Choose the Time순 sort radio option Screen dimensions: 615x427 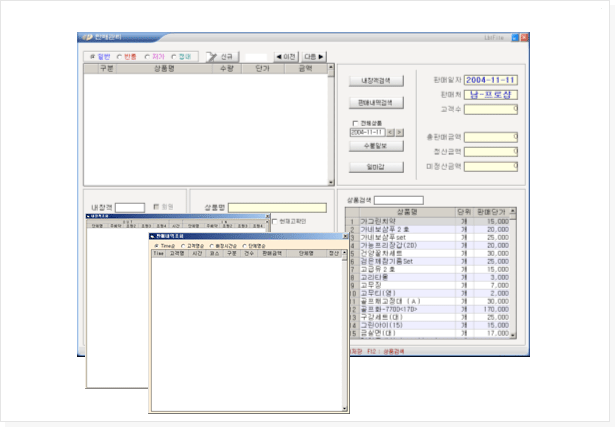click(156, 245)
